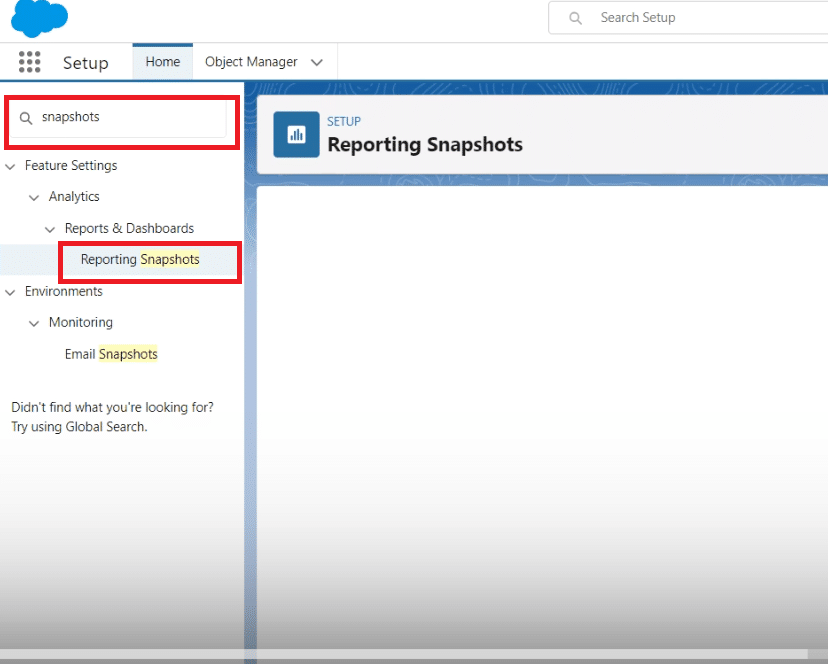Image resolution: width=830 pixels, height=664 pixels.
Task: Open Email Snapshots link
Action: (111, 354)
